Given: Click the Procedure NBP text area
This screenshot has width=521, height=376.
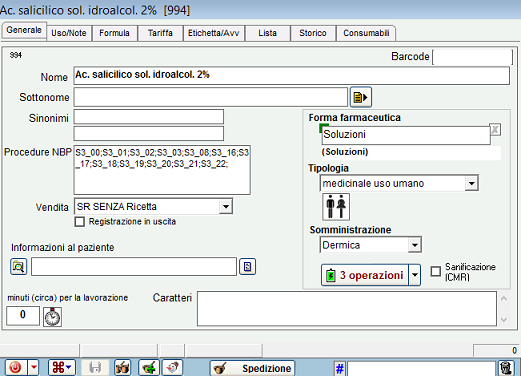Looking at the screenshot, I should click(162, 170).
